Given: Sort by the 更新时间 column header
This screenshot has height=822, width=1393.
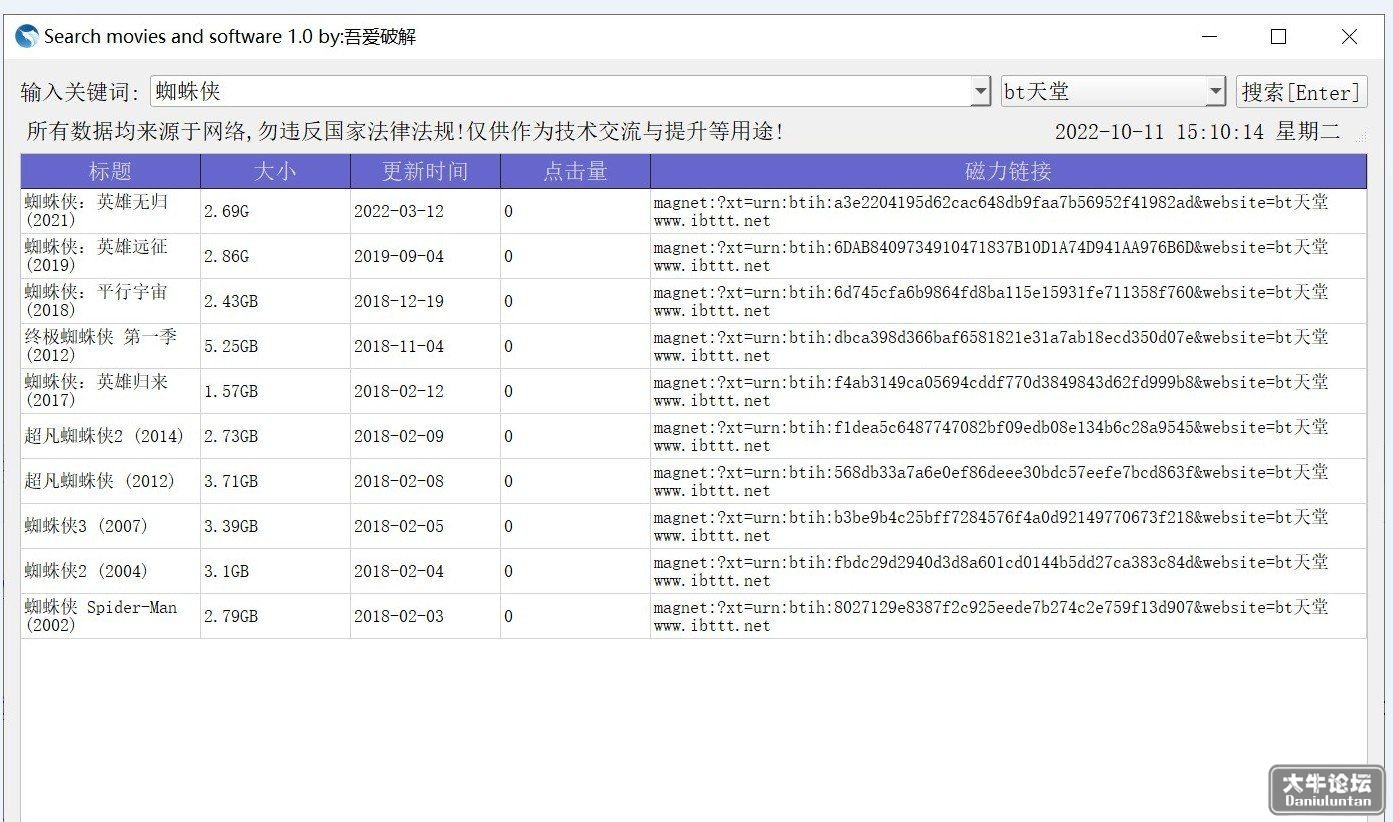Looking at the screenshot, I should [425, 171].
